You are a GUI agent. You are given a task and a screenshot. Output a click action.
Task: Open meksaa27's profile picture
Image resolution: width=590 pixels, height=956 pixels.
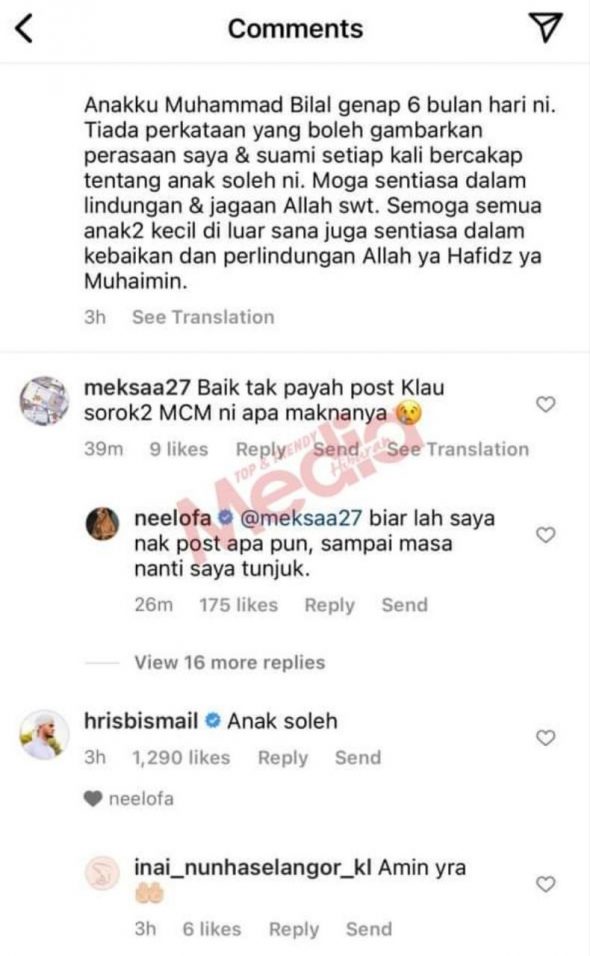pos(43,401)
